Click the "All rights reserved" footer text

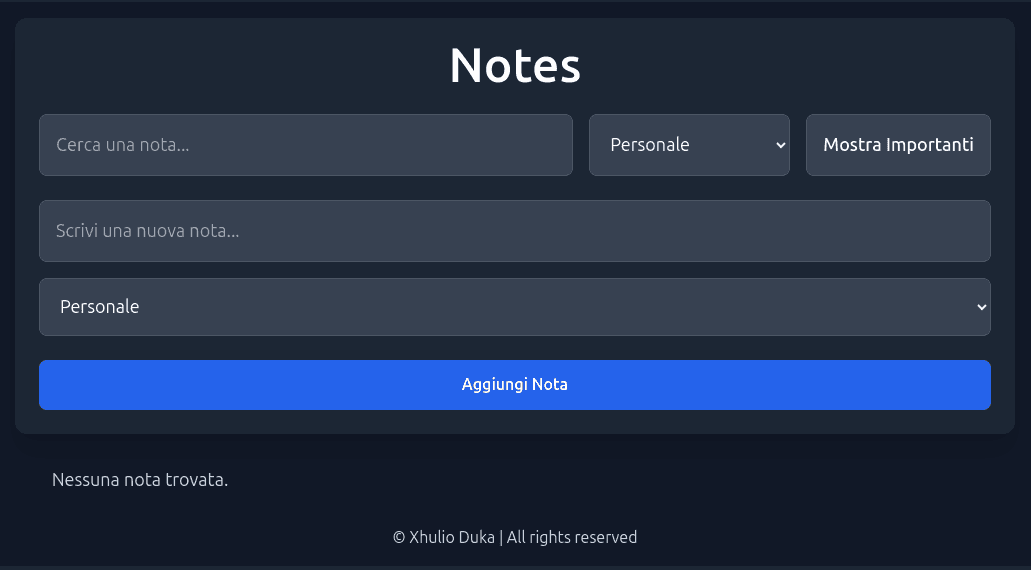click(x=572, y=537)
